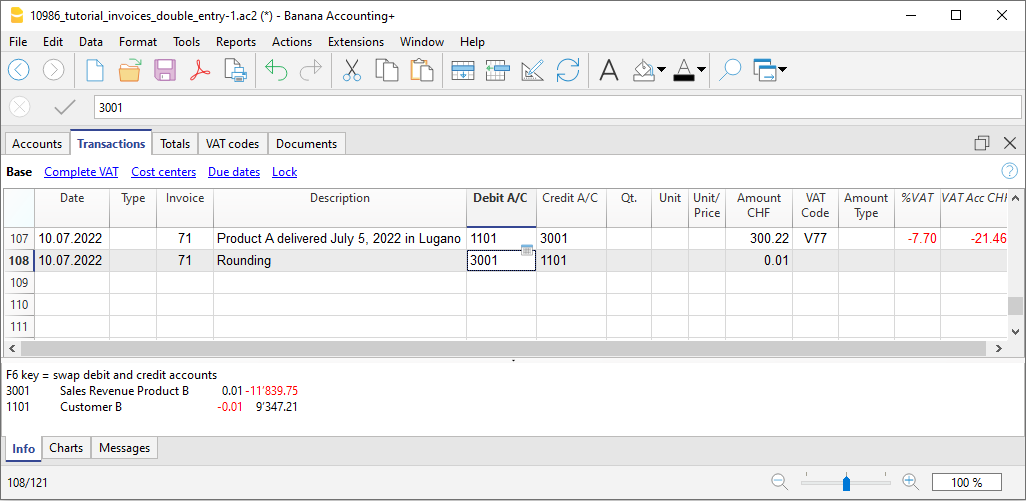Click the Undo arrow icon

(276, 70)
